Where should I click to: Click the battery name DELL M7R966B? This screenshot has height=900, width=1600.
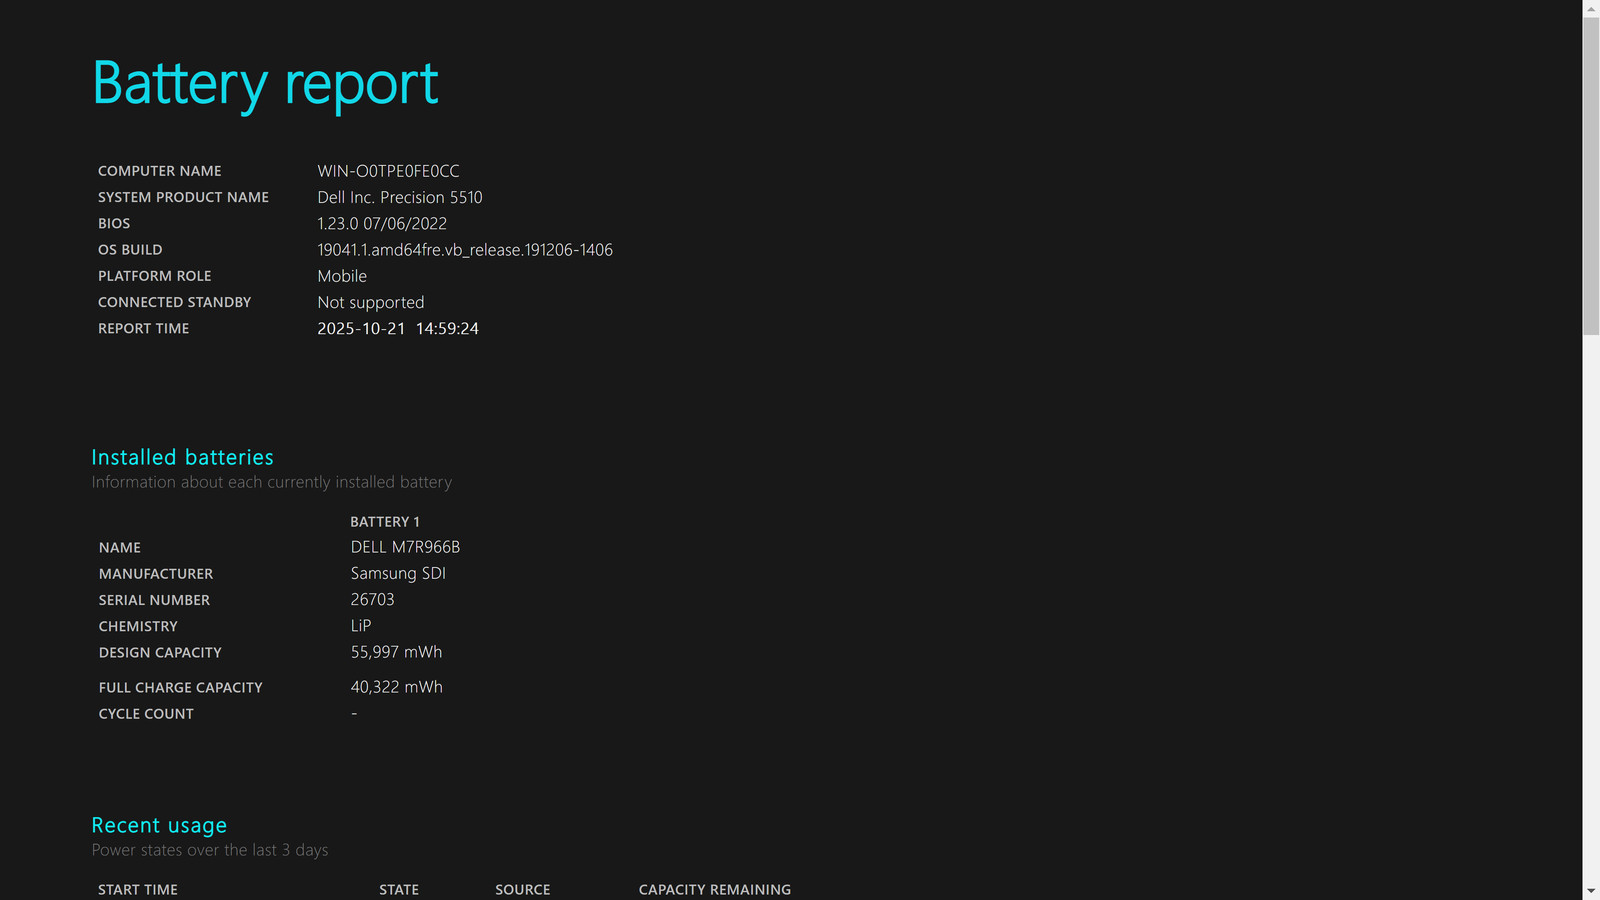[x=405, y=547]
